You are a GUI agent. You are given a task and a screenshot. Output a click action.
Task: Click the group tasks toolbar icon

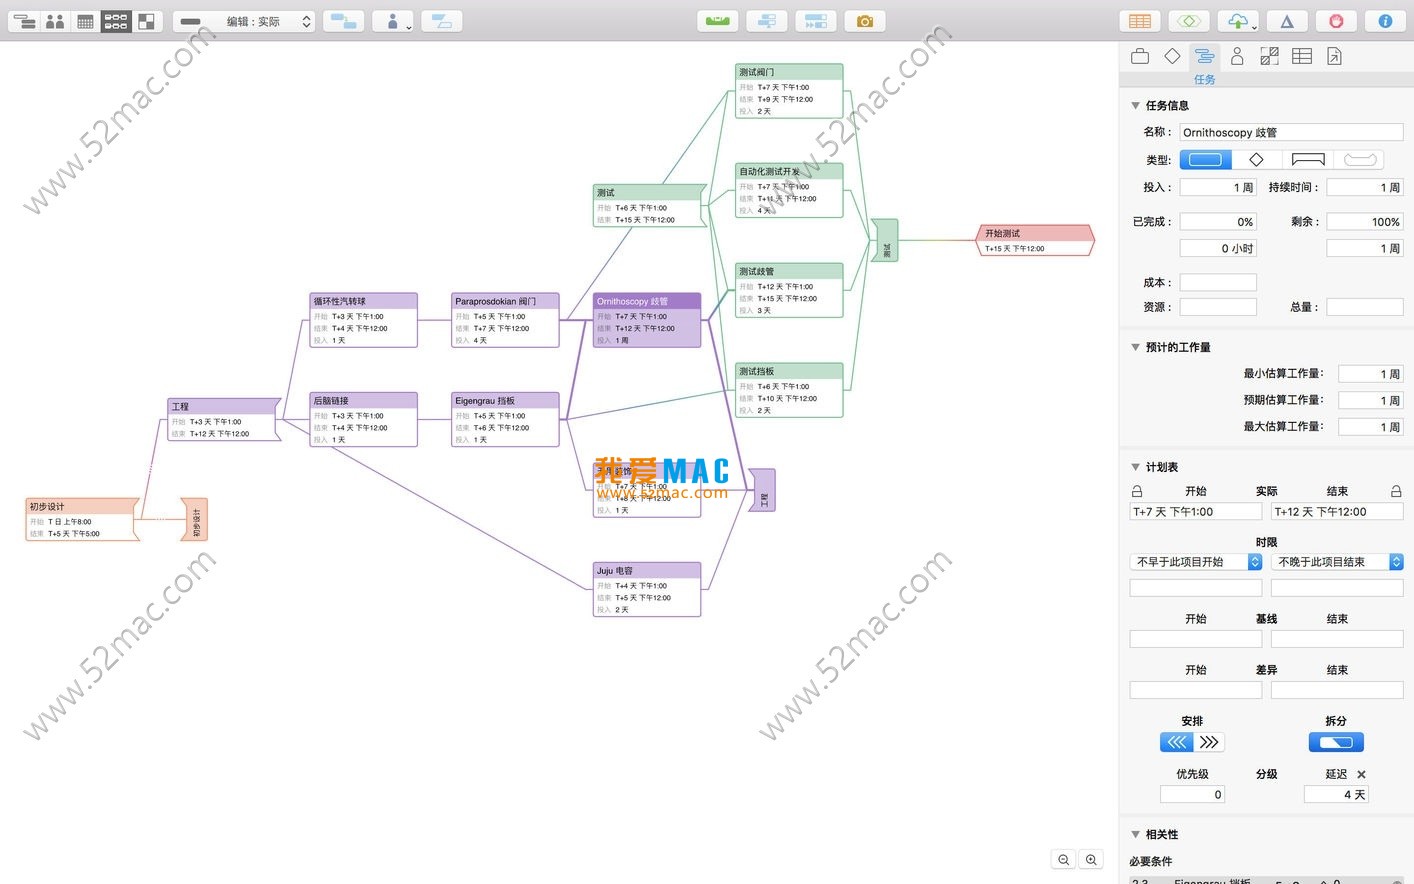(x=442, y=21)
